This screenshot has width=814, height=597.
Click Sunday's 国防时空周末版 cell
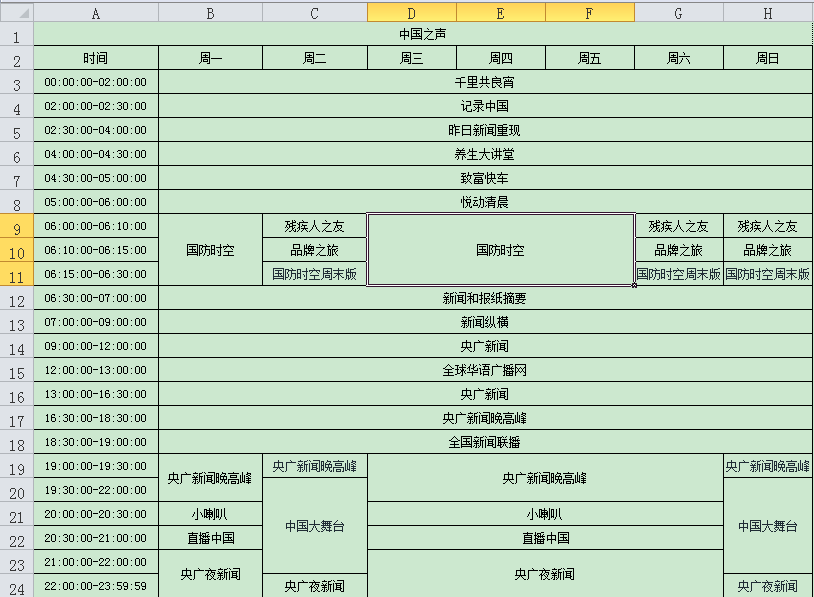pyautogui.click(x=768, y=274)
